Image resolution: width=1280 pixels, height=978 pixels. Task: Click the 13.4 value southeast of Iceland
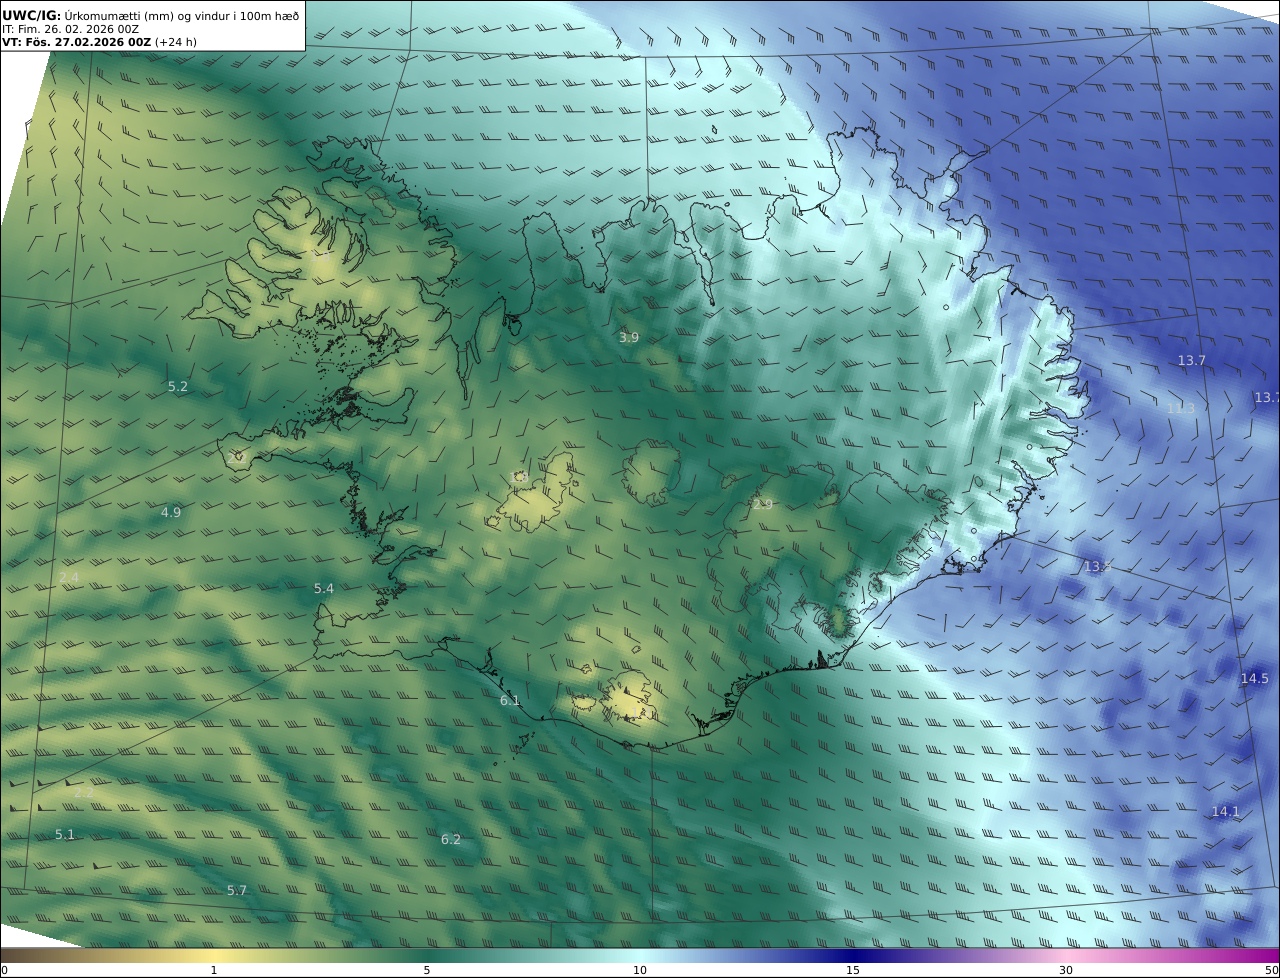coord(1098,567)
